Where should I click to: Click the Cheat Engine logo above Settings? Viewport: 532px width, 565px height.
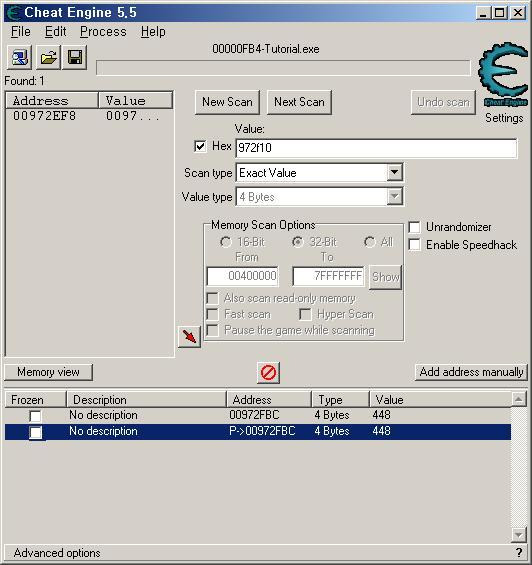503,75
